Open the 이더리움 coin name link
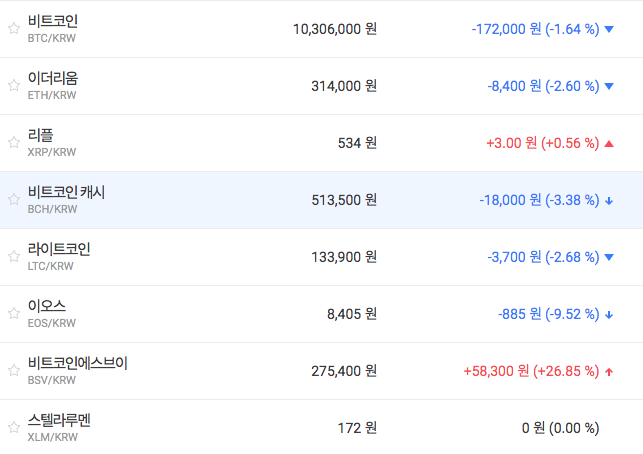643x454 pixels. click(53, 78)
